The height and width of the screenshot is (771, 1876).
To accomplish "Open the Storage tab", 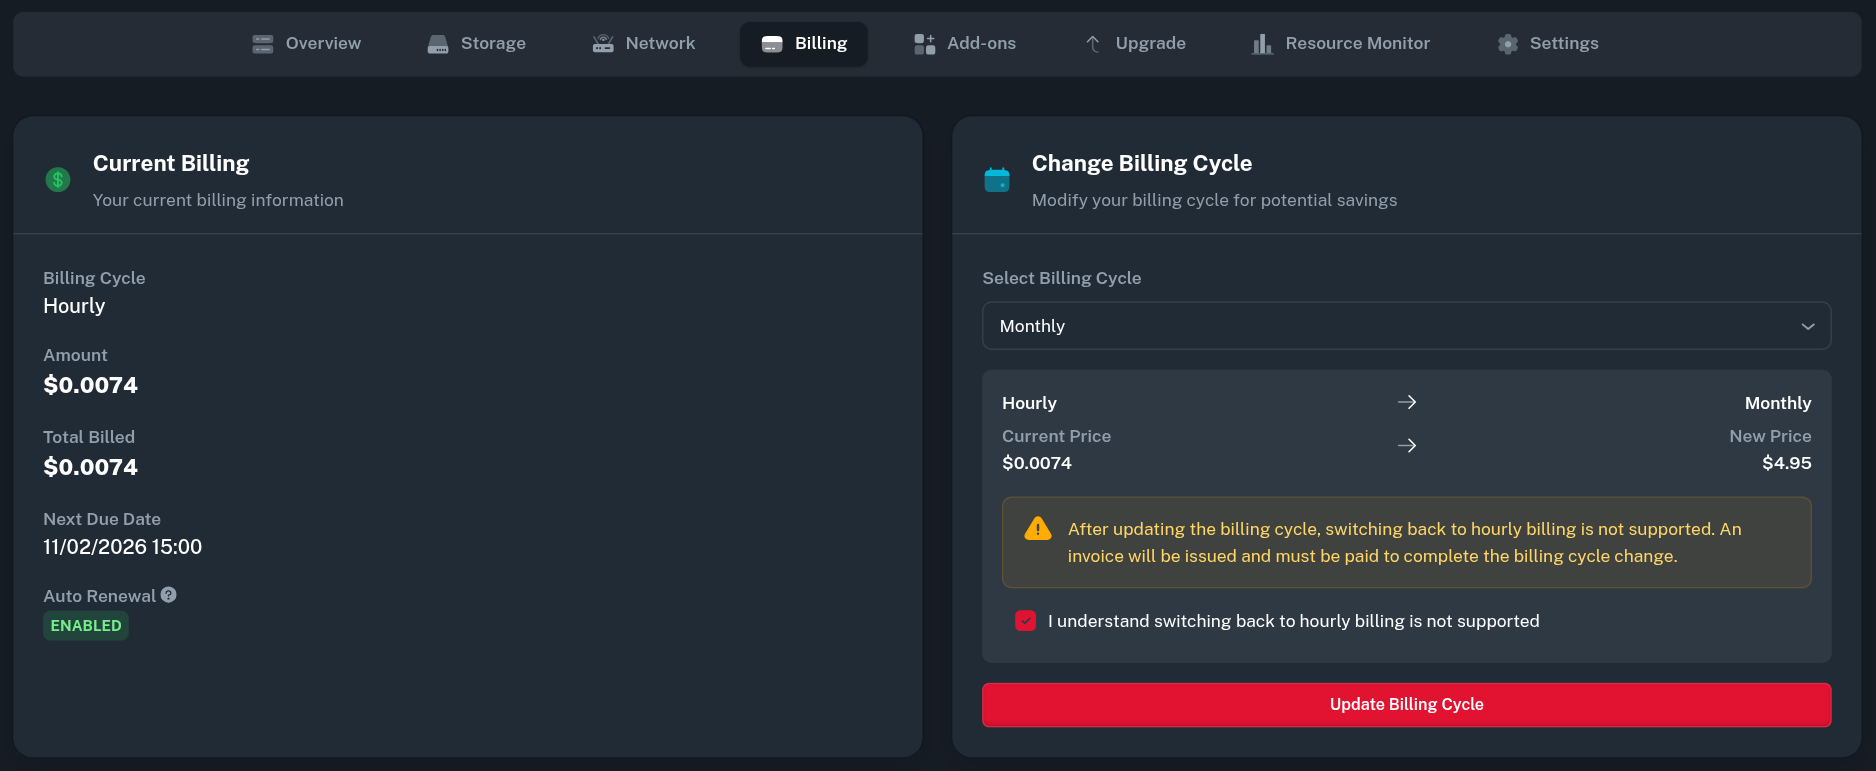I will click(477, 44).
